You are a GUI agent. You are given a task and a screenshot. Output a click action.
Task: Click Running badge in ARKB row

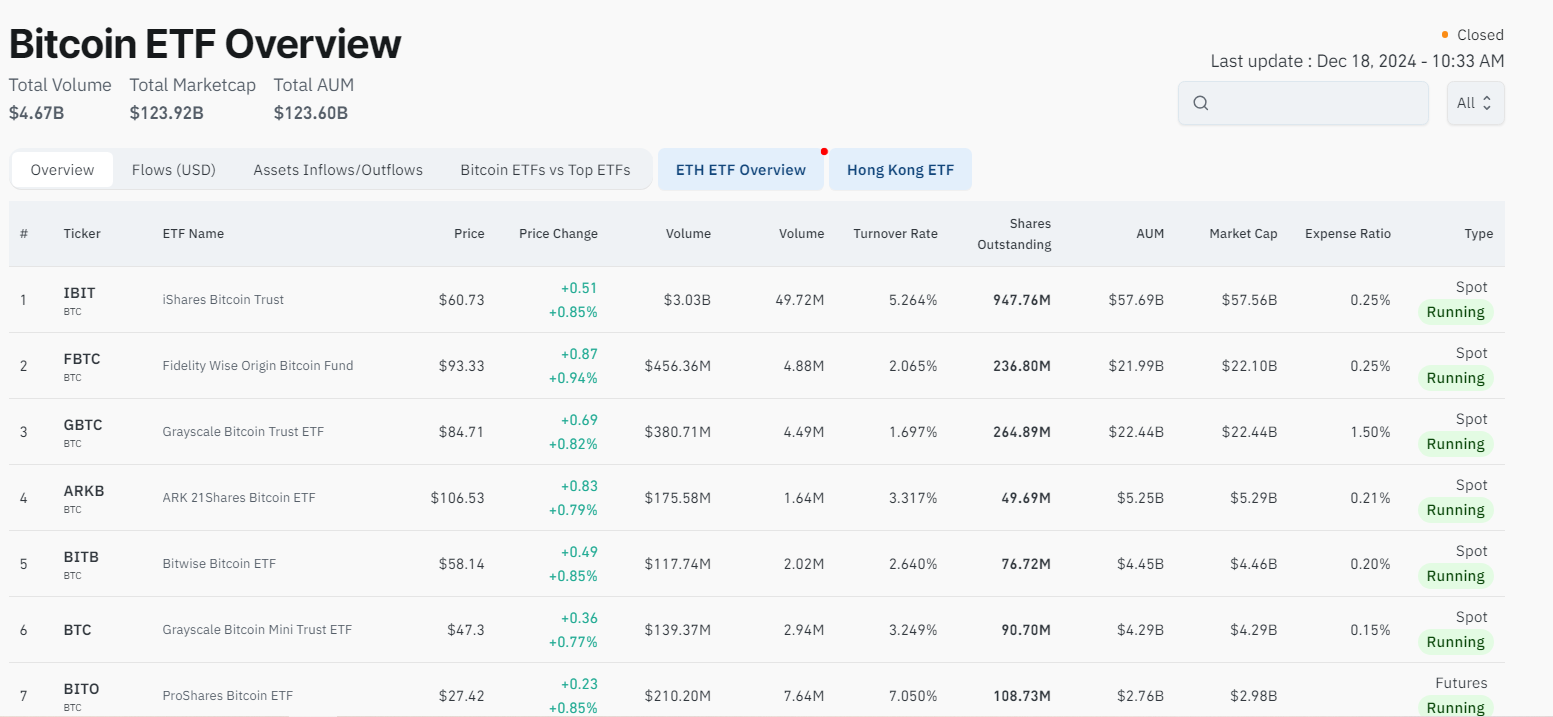(x=1455, y=510)
